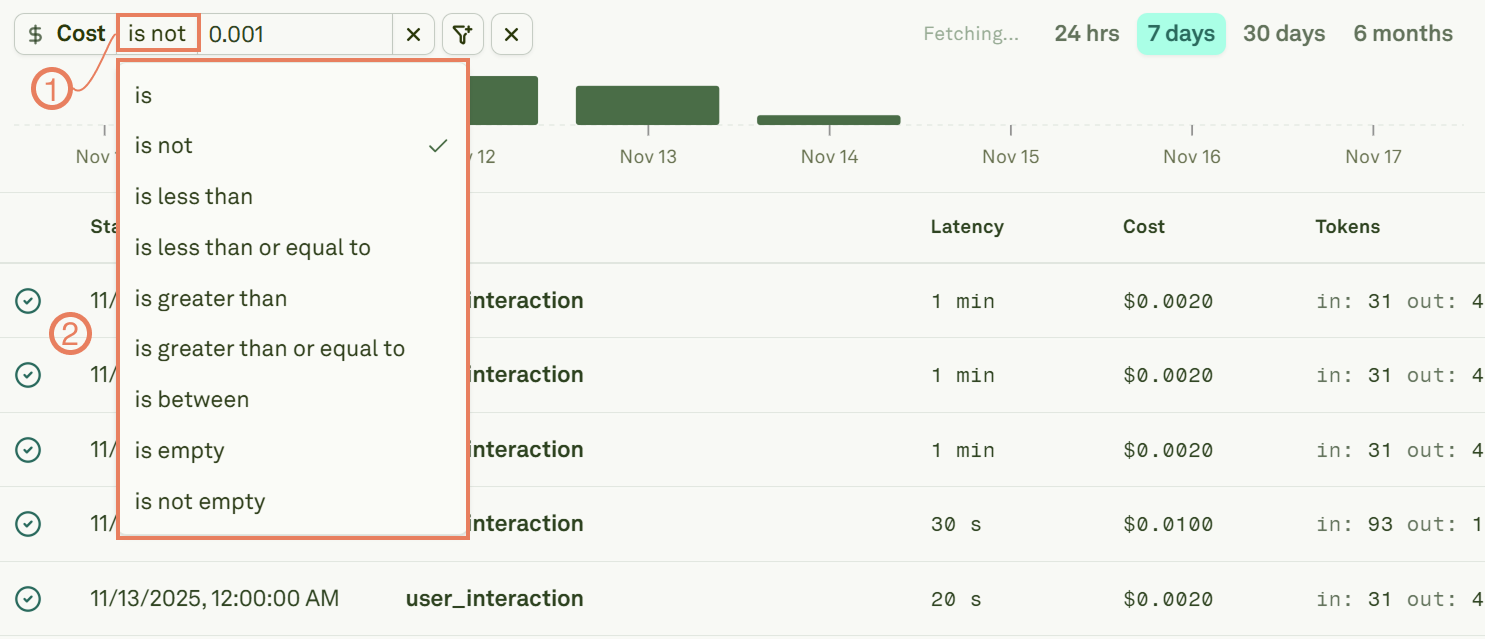This screenshot has width=1485, height=639.
Task: Switch to the 30 days time range
Action: pos(1284,33)
